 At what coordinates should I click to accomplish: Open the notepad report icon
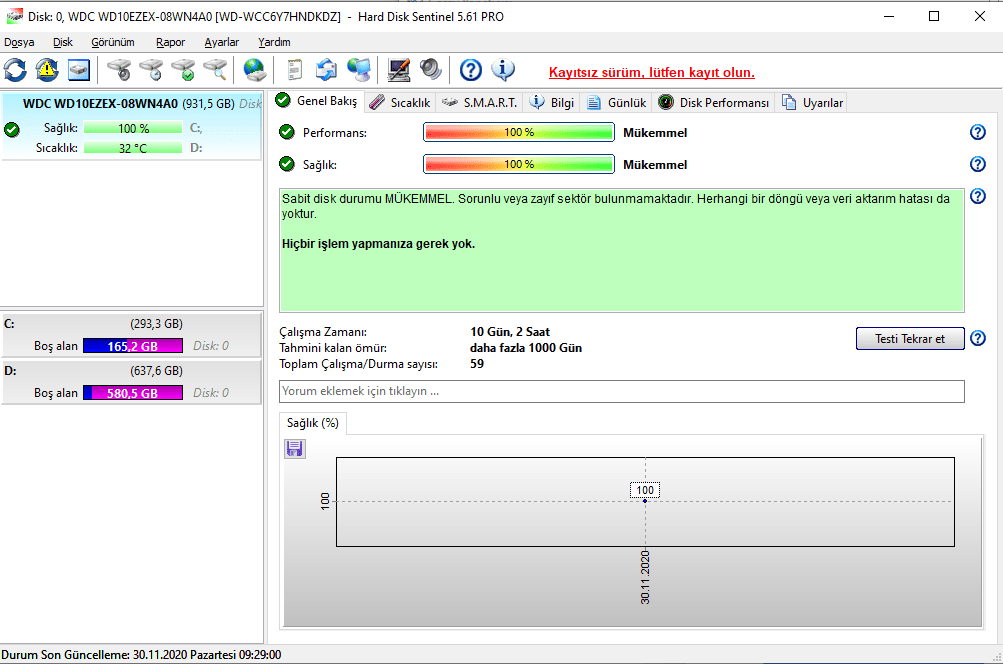click(x=294, y=70)
